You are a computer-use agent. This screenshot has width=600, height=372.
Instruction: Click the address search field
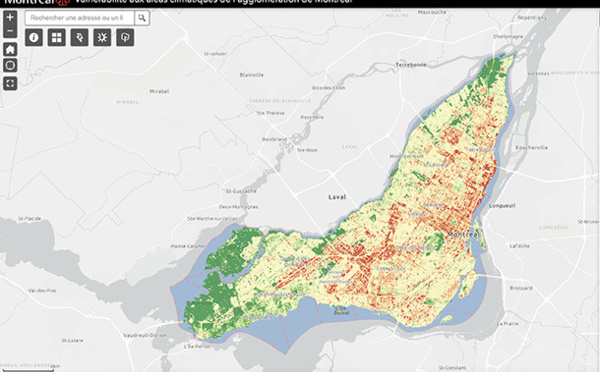click(80, 18)
